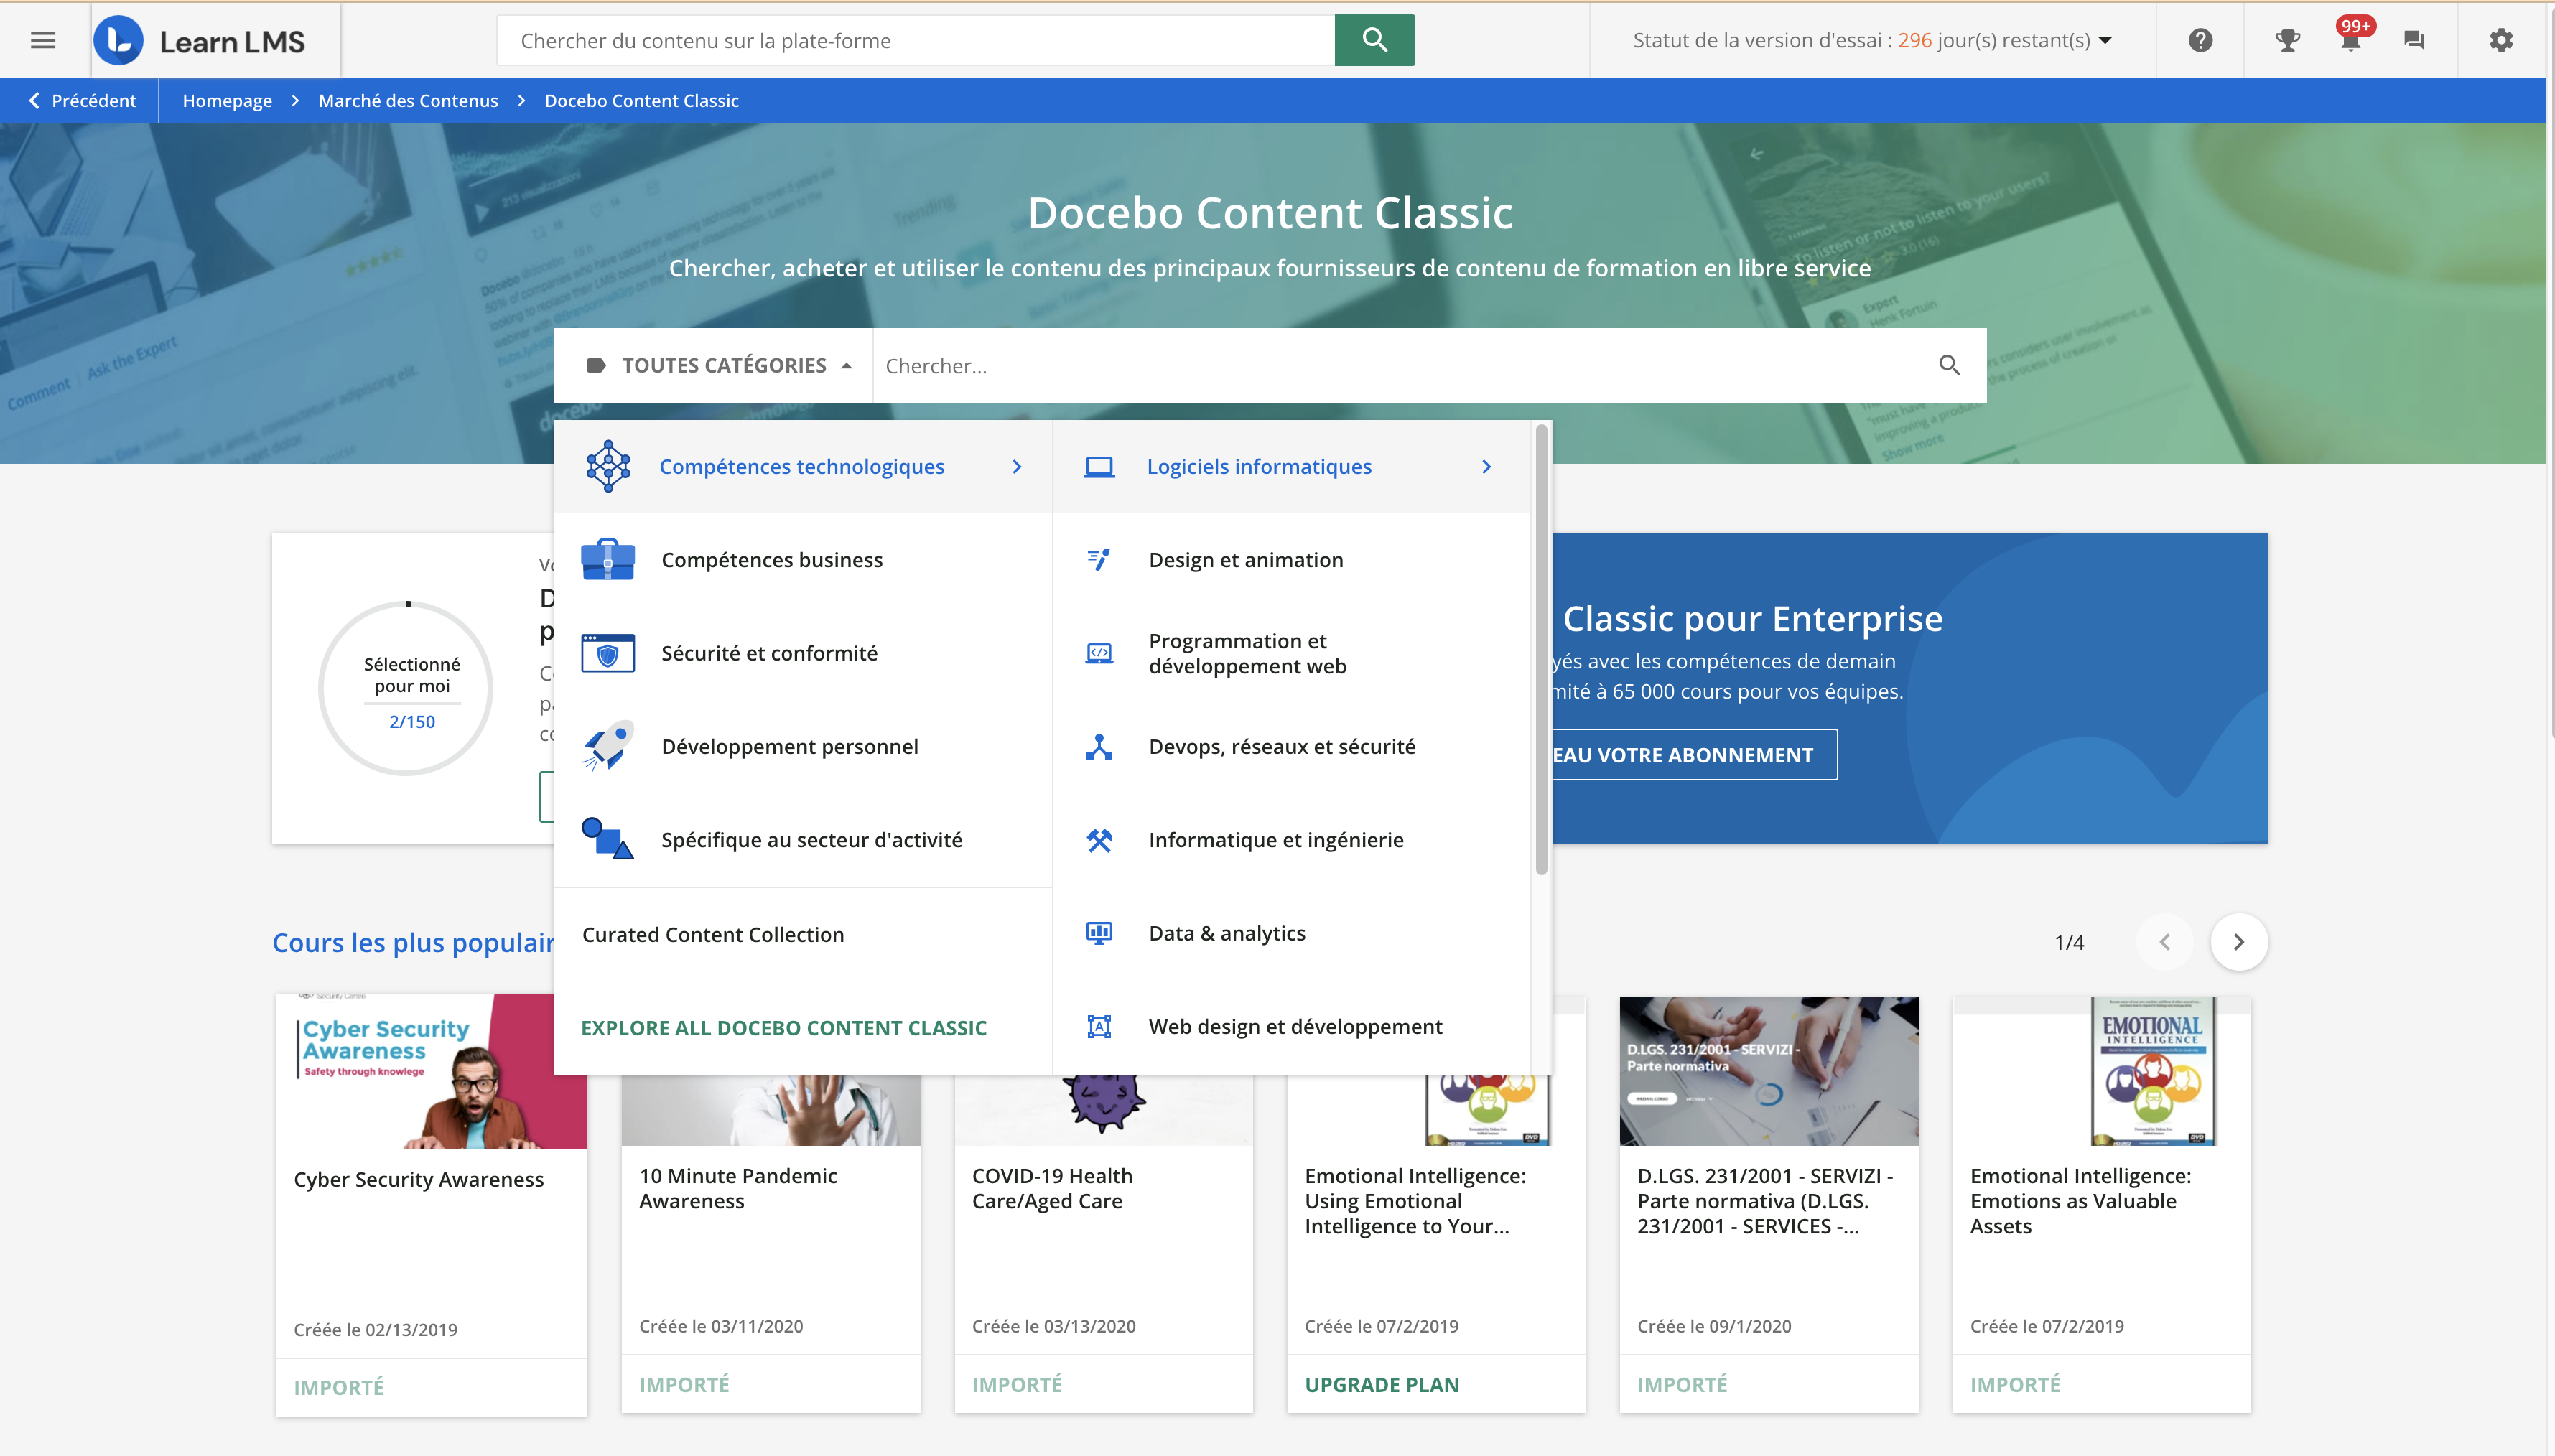
Task: Open the D.LGS. 231/2001 course thumbnail
Action: [x=1768, y=1070]
